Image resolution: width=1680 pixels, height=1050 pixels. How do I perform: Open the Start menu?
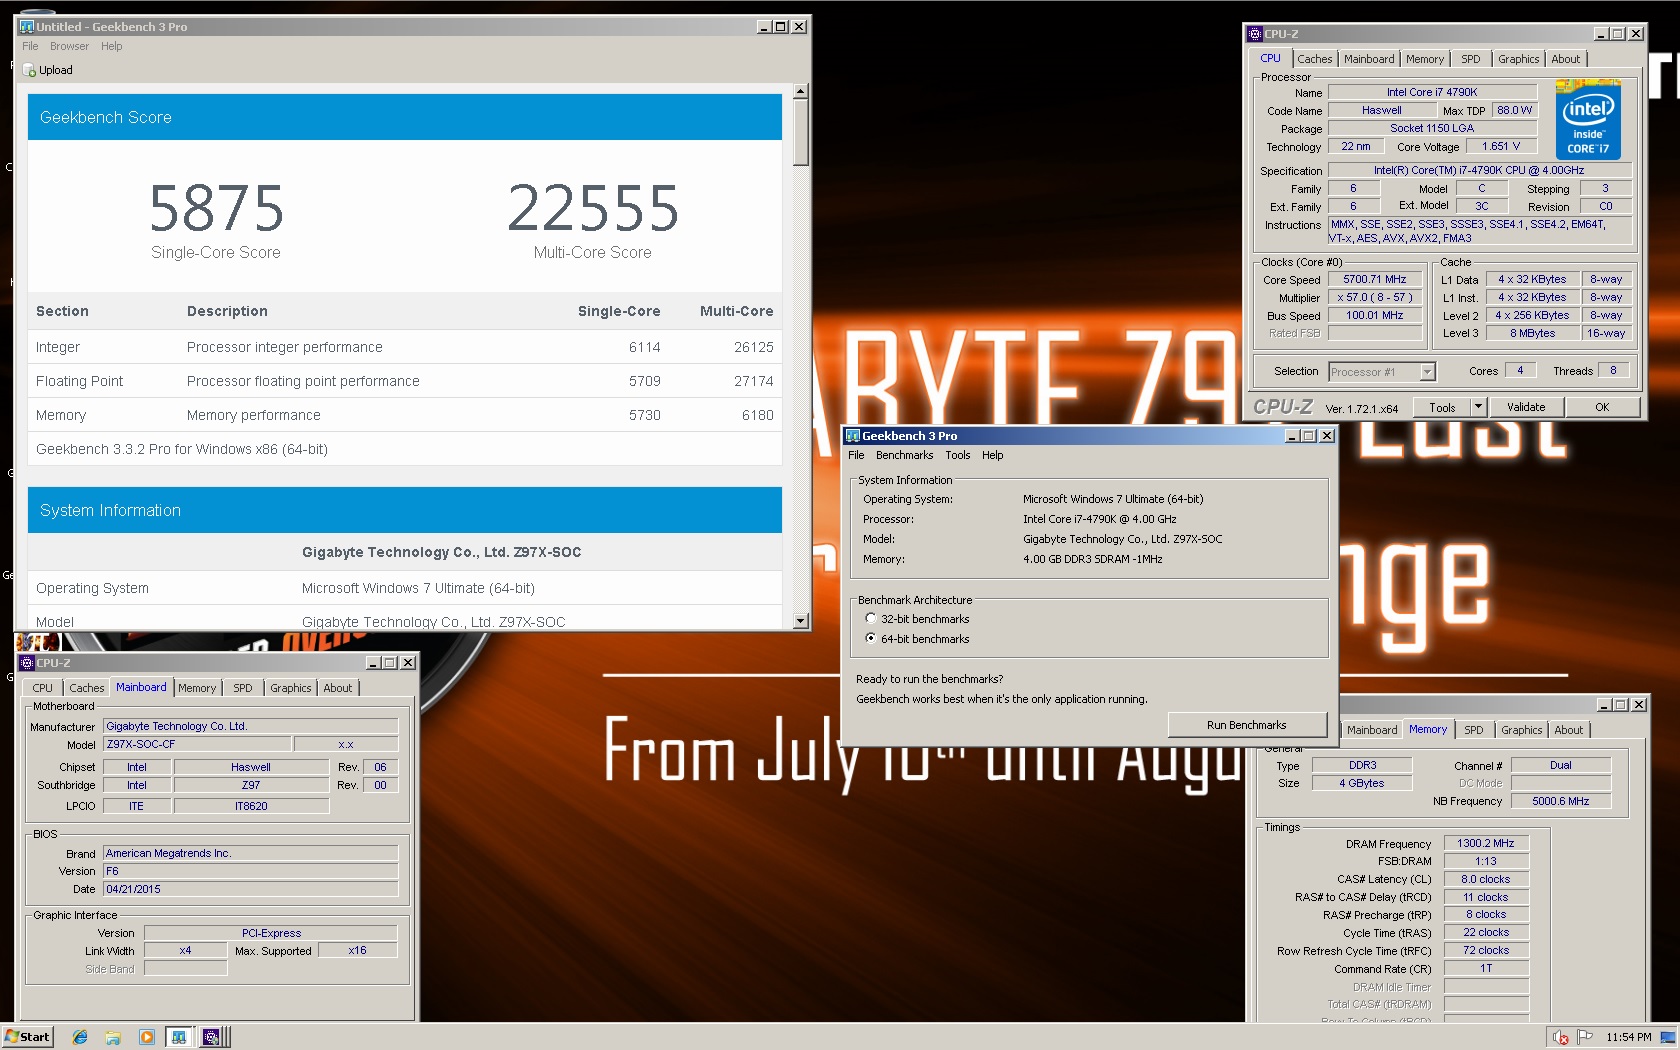pyautogui.click(x=27, y=1037)
